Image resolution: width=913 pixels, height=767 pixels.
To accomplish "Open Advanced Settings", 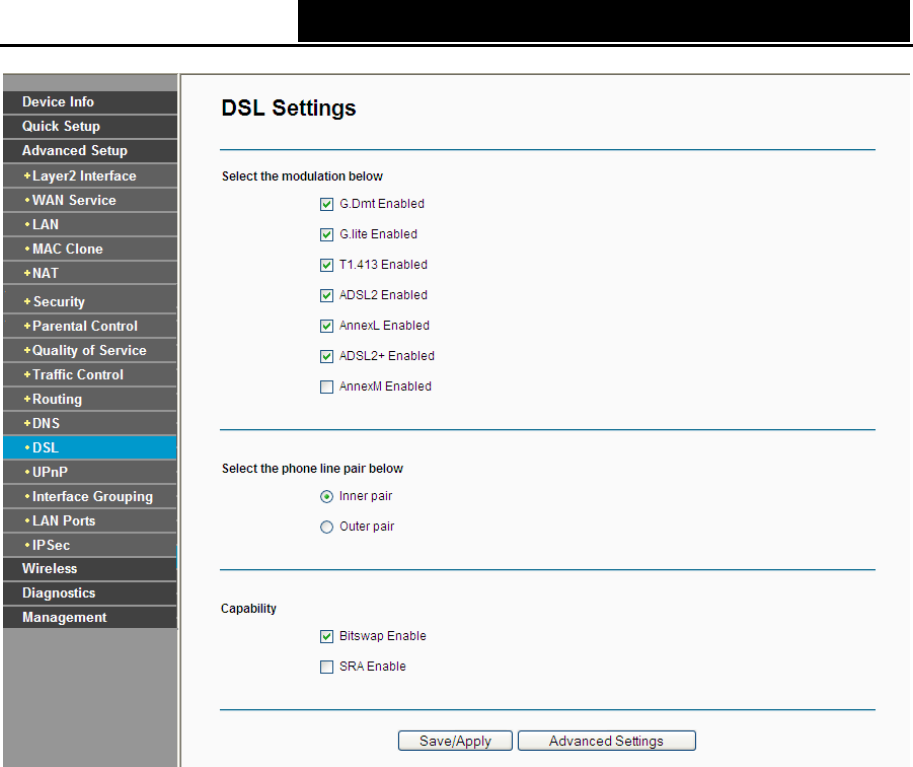I will coord(607,741).
